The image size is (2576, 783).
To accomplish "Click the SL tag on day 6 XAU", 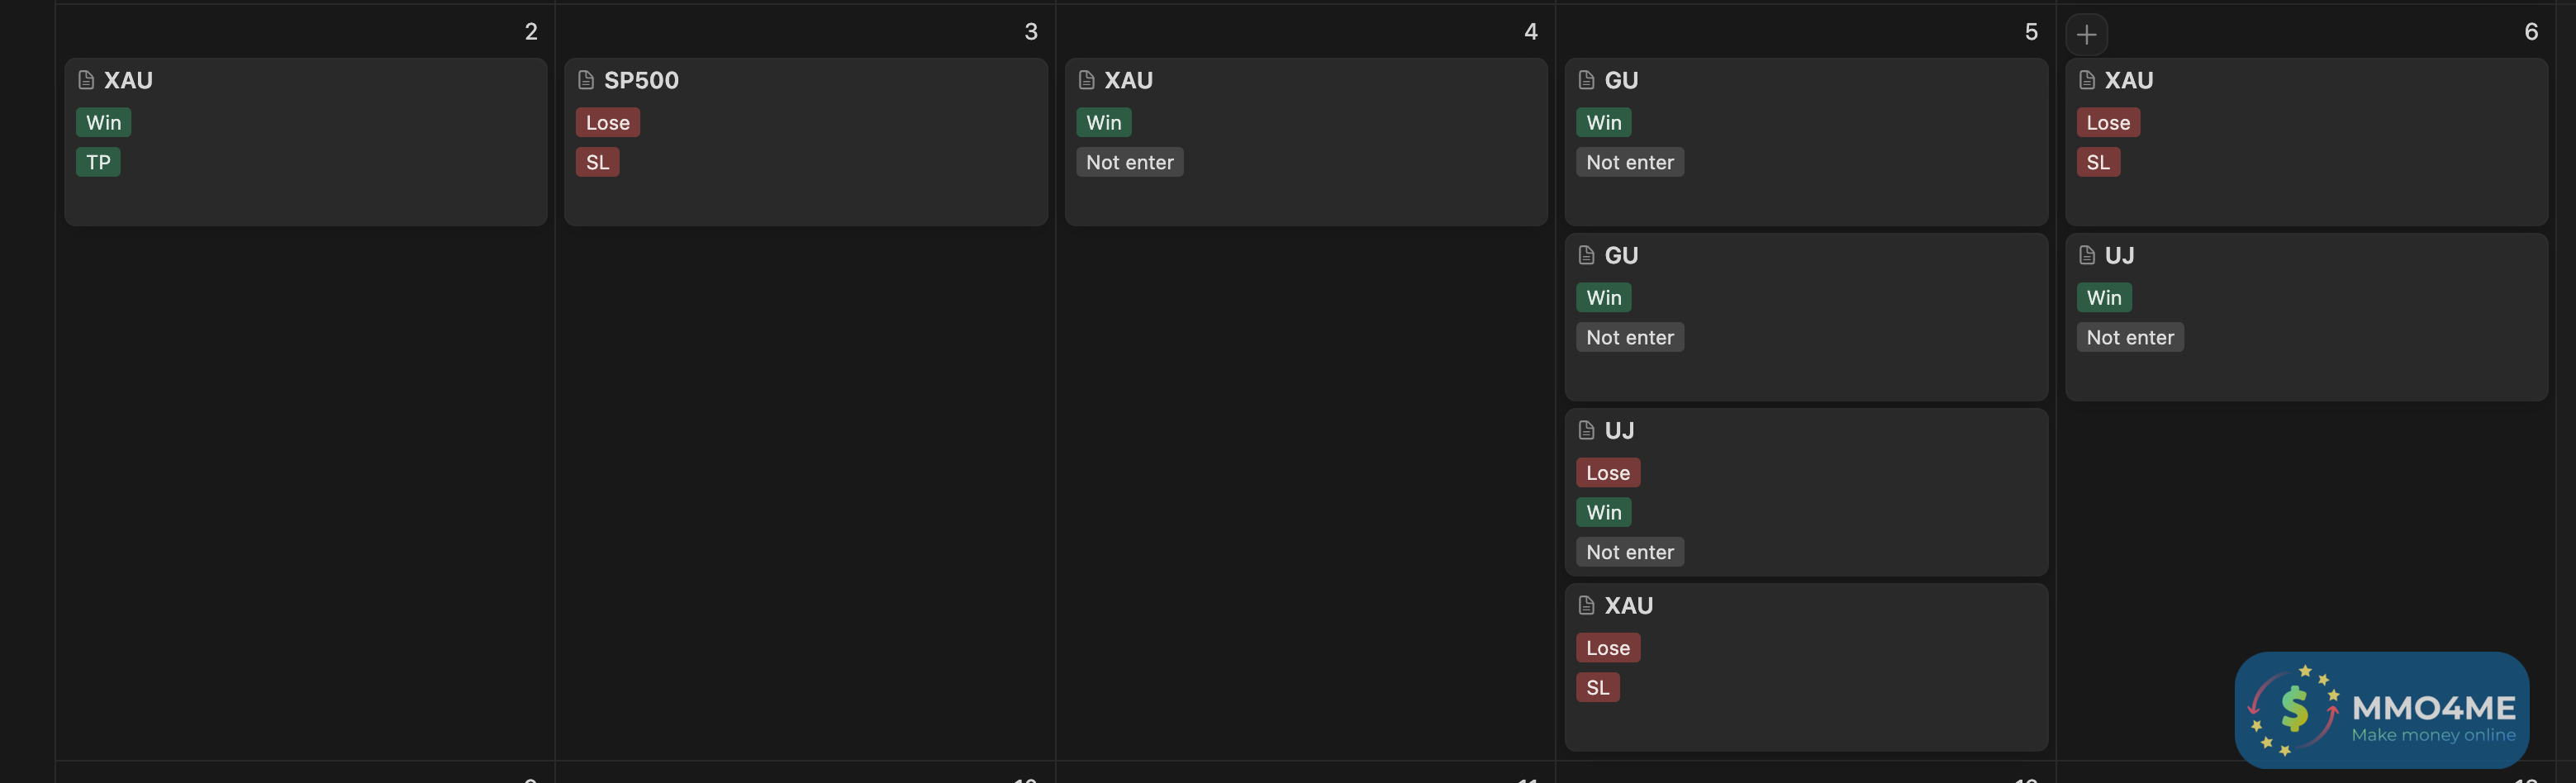I will tap(2098, 162).
